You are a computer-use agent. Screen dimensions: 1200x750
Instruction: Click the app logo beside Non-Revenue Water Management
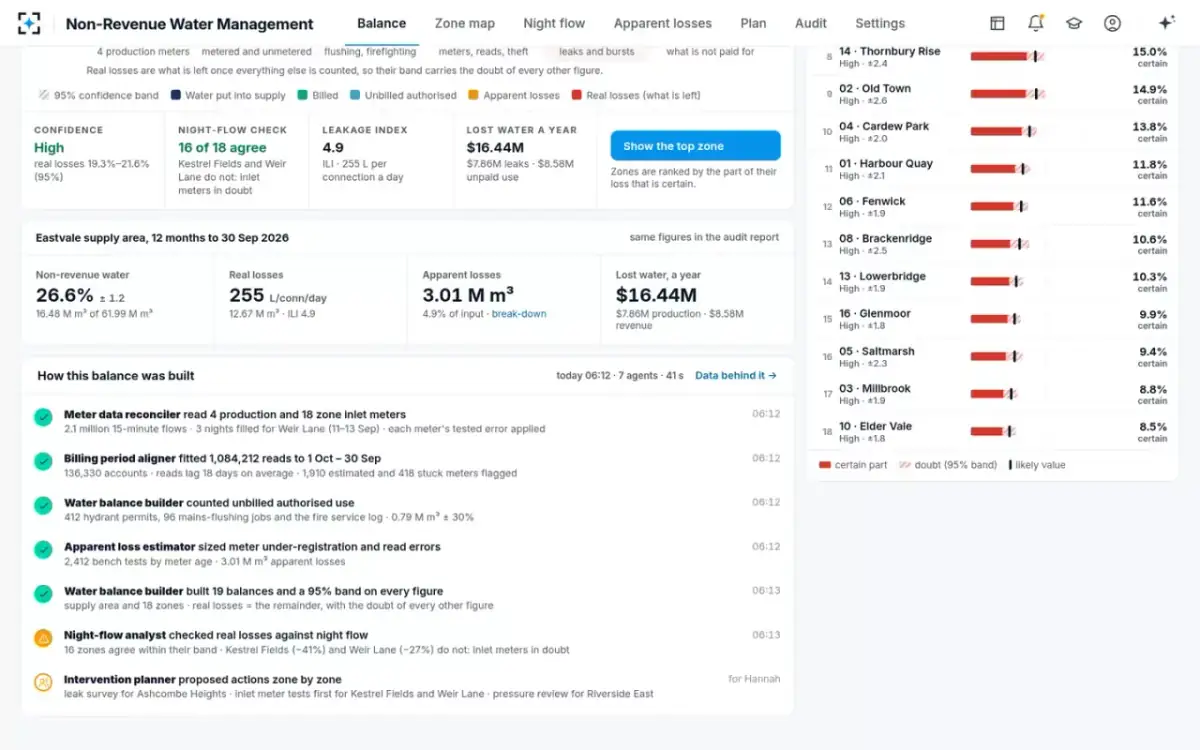tap(30, 23)
